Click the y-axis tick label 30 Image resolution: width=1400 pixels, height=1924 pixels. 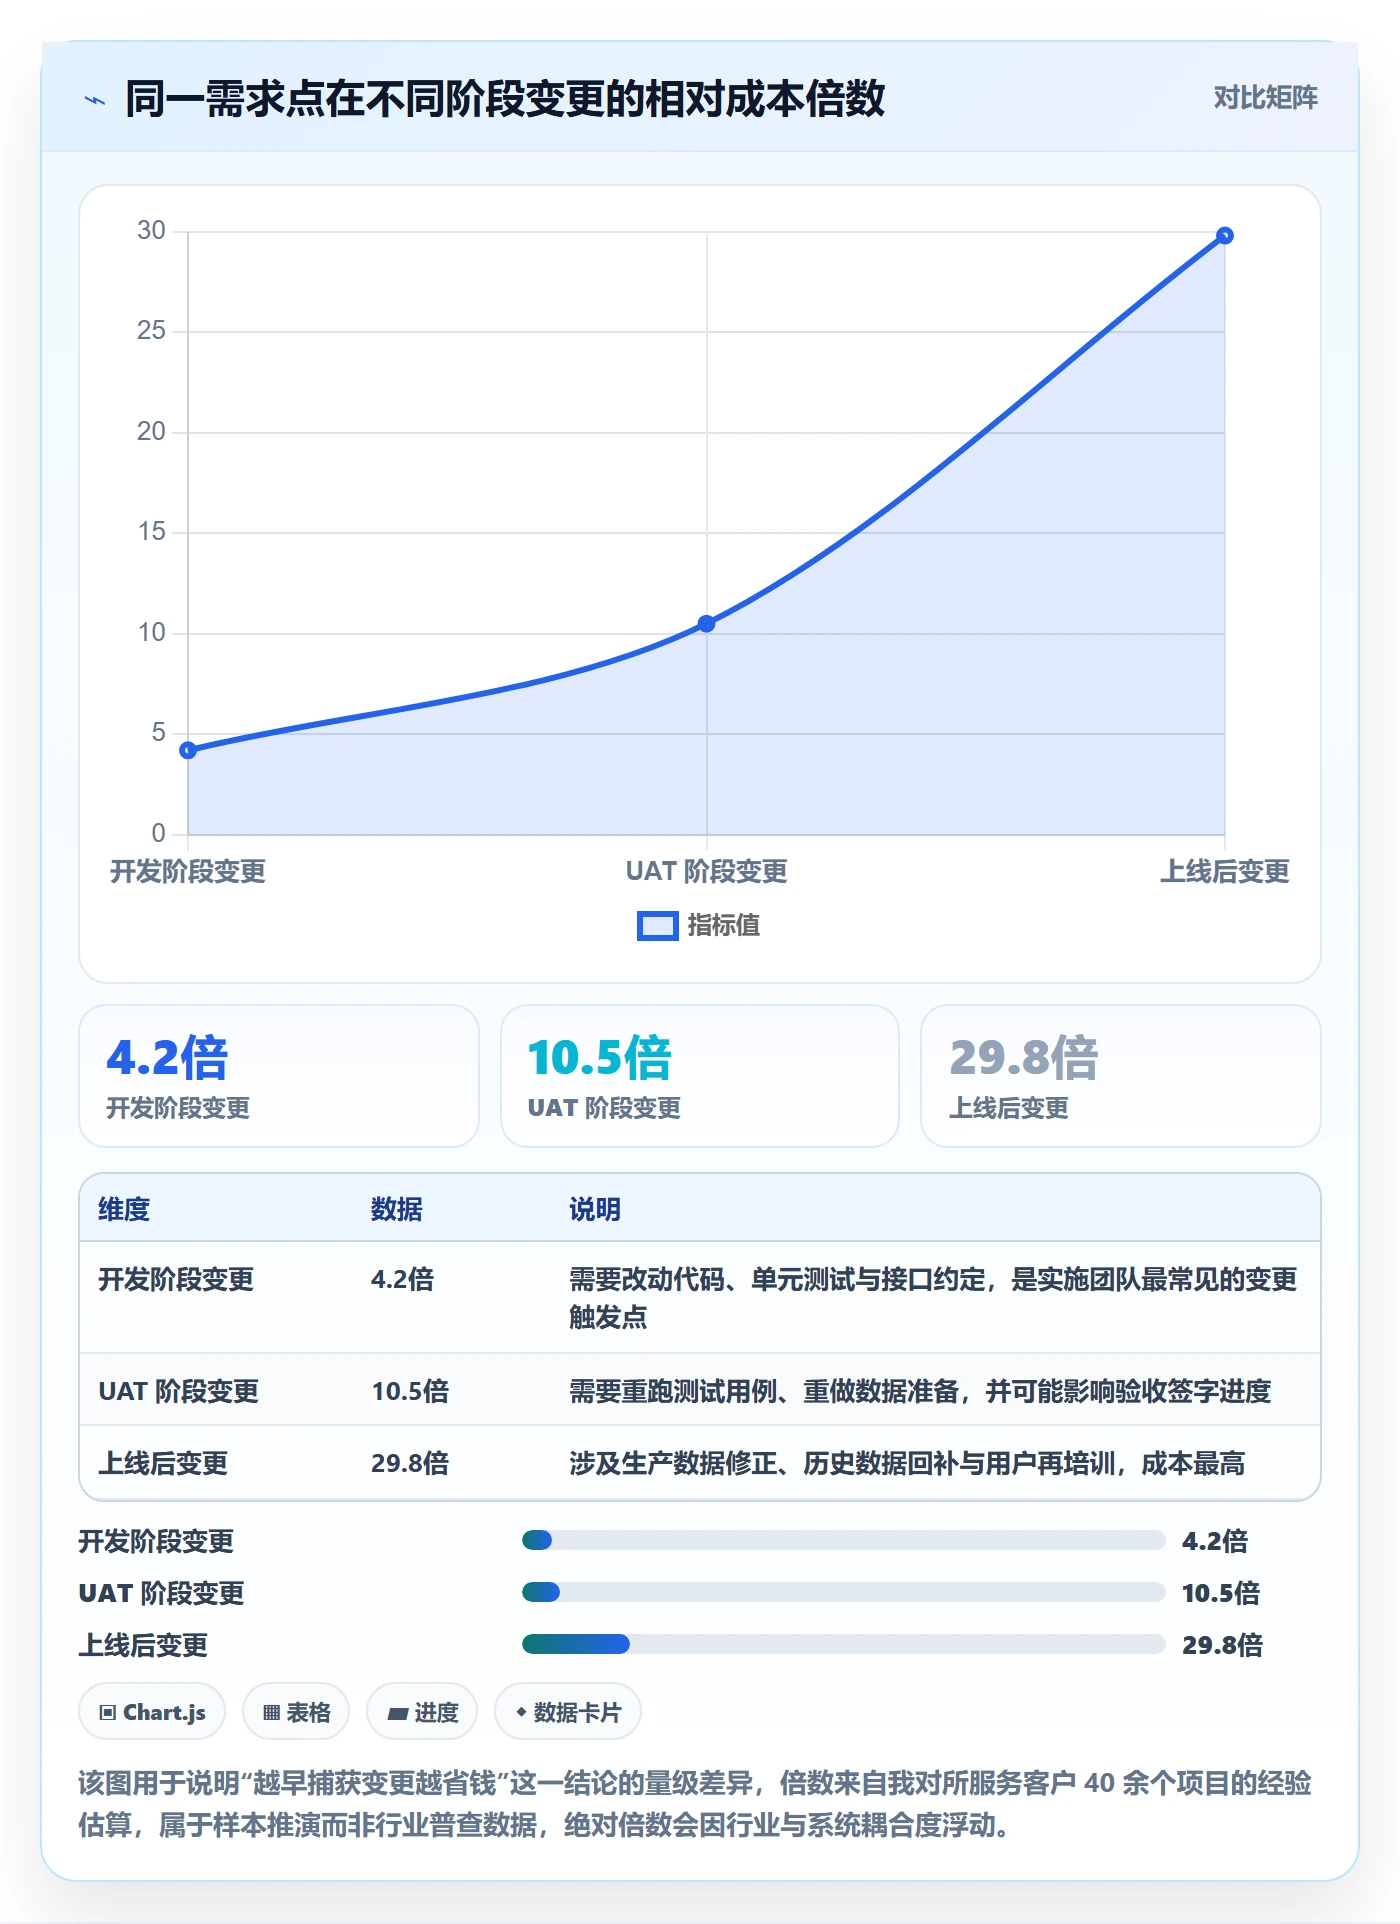coord(152,230)
